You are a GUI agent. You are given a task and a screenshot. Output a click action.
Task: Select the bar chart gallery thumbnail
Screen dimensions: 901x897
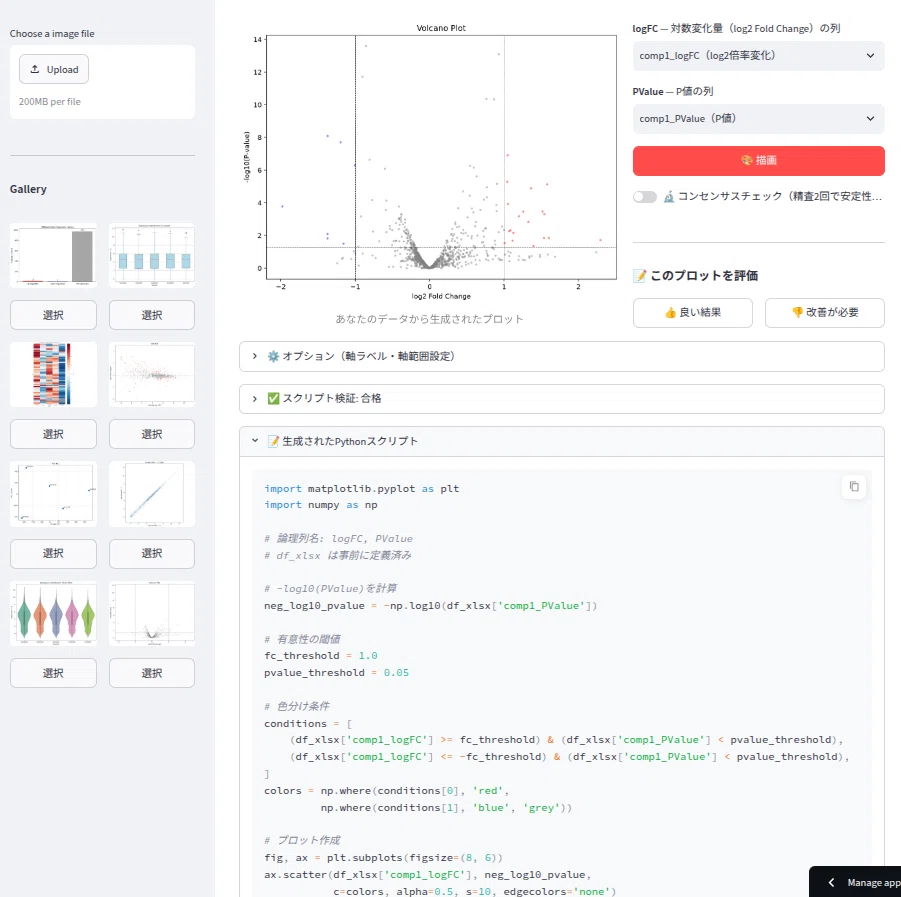[53, 255]
